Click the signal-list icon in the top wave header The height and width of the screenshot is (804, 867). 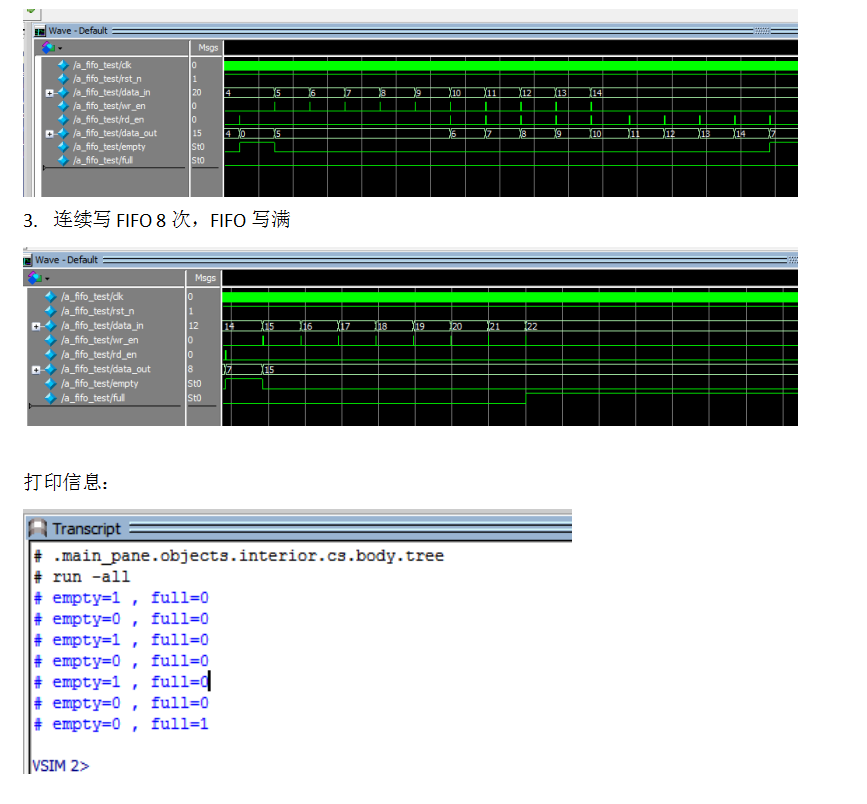48,47
